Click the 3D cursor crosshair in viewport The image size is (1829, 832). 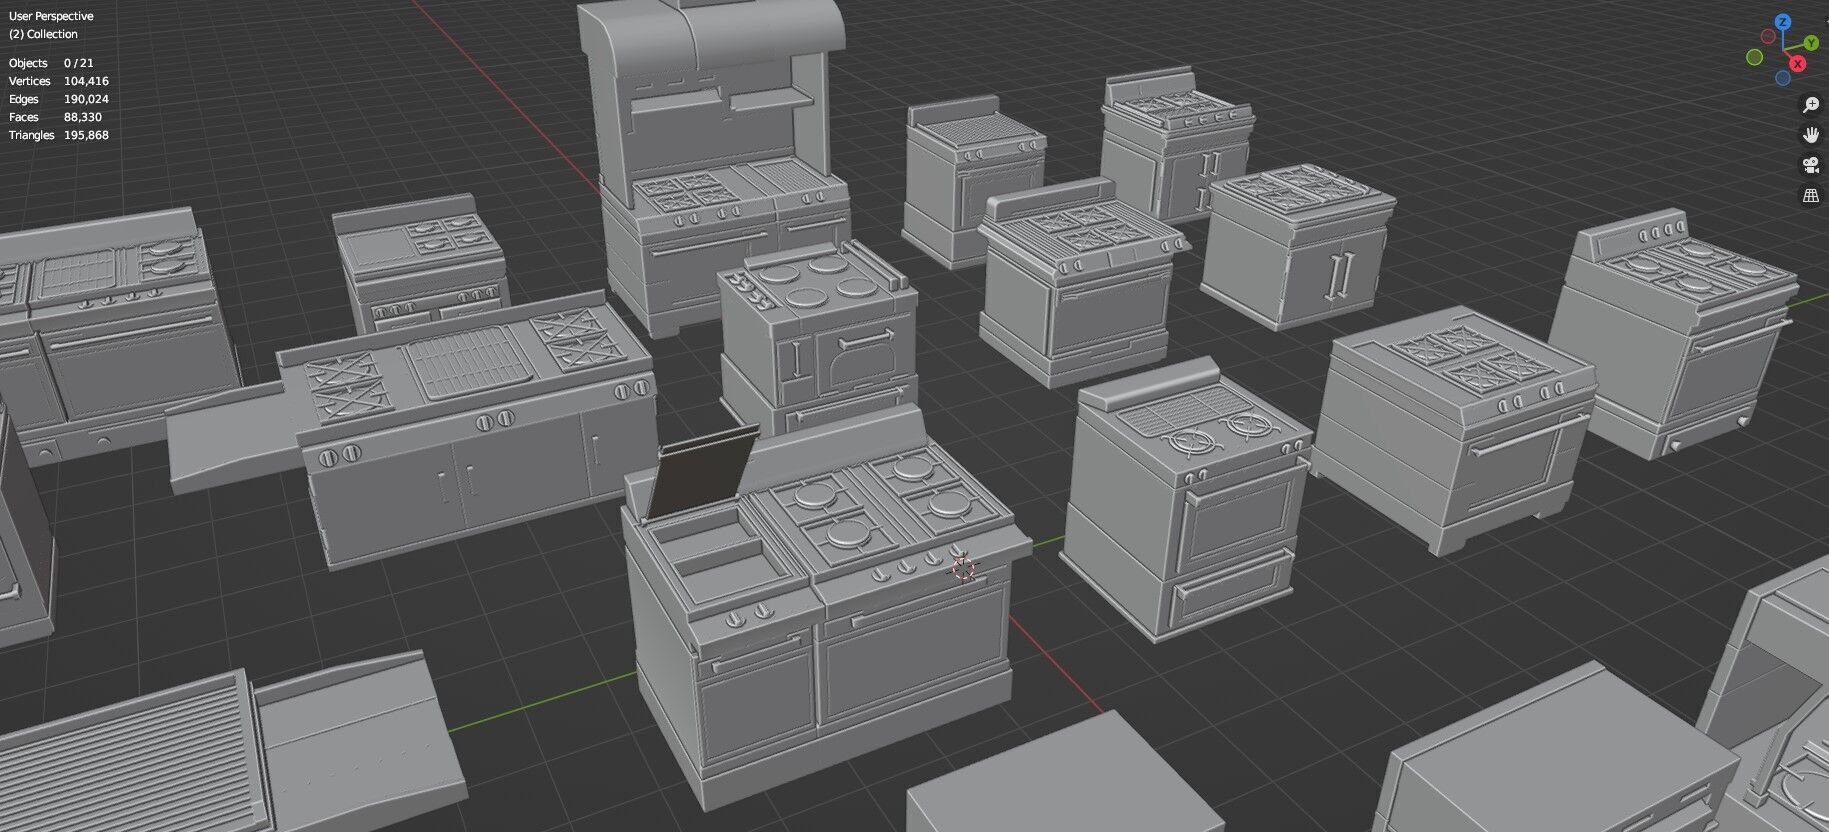(963, 569)
